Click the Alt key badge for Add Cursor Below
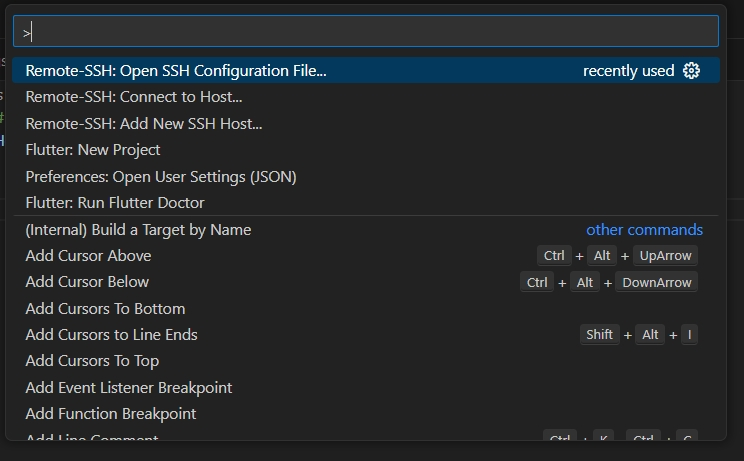 pos(585,282)
